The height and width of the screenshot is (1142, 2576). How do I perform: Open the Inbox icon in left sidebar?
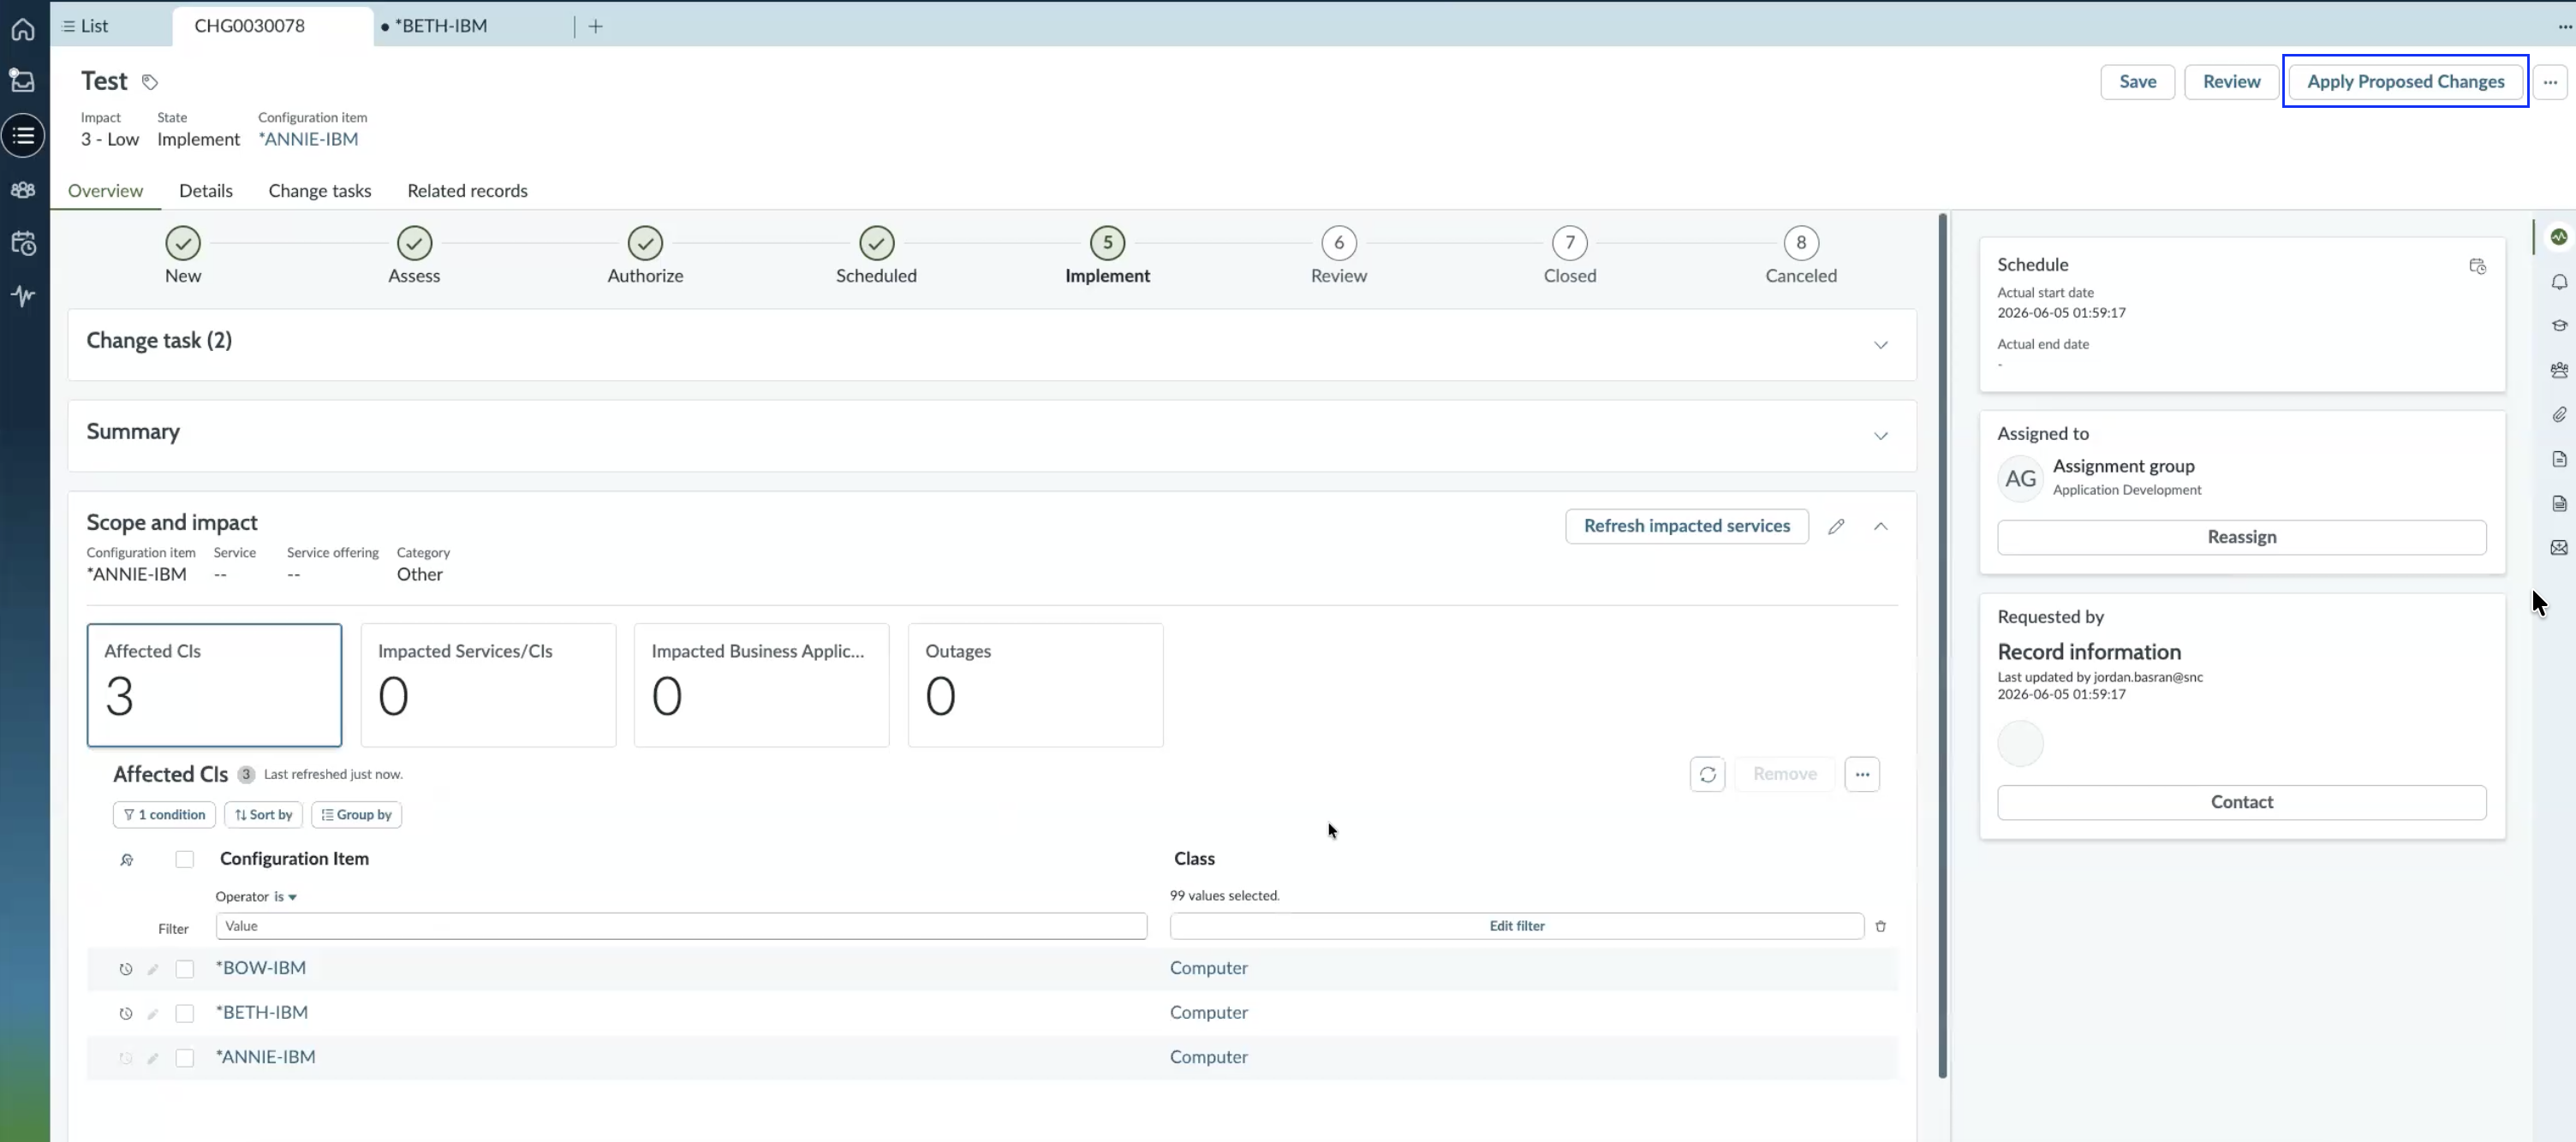23,81
